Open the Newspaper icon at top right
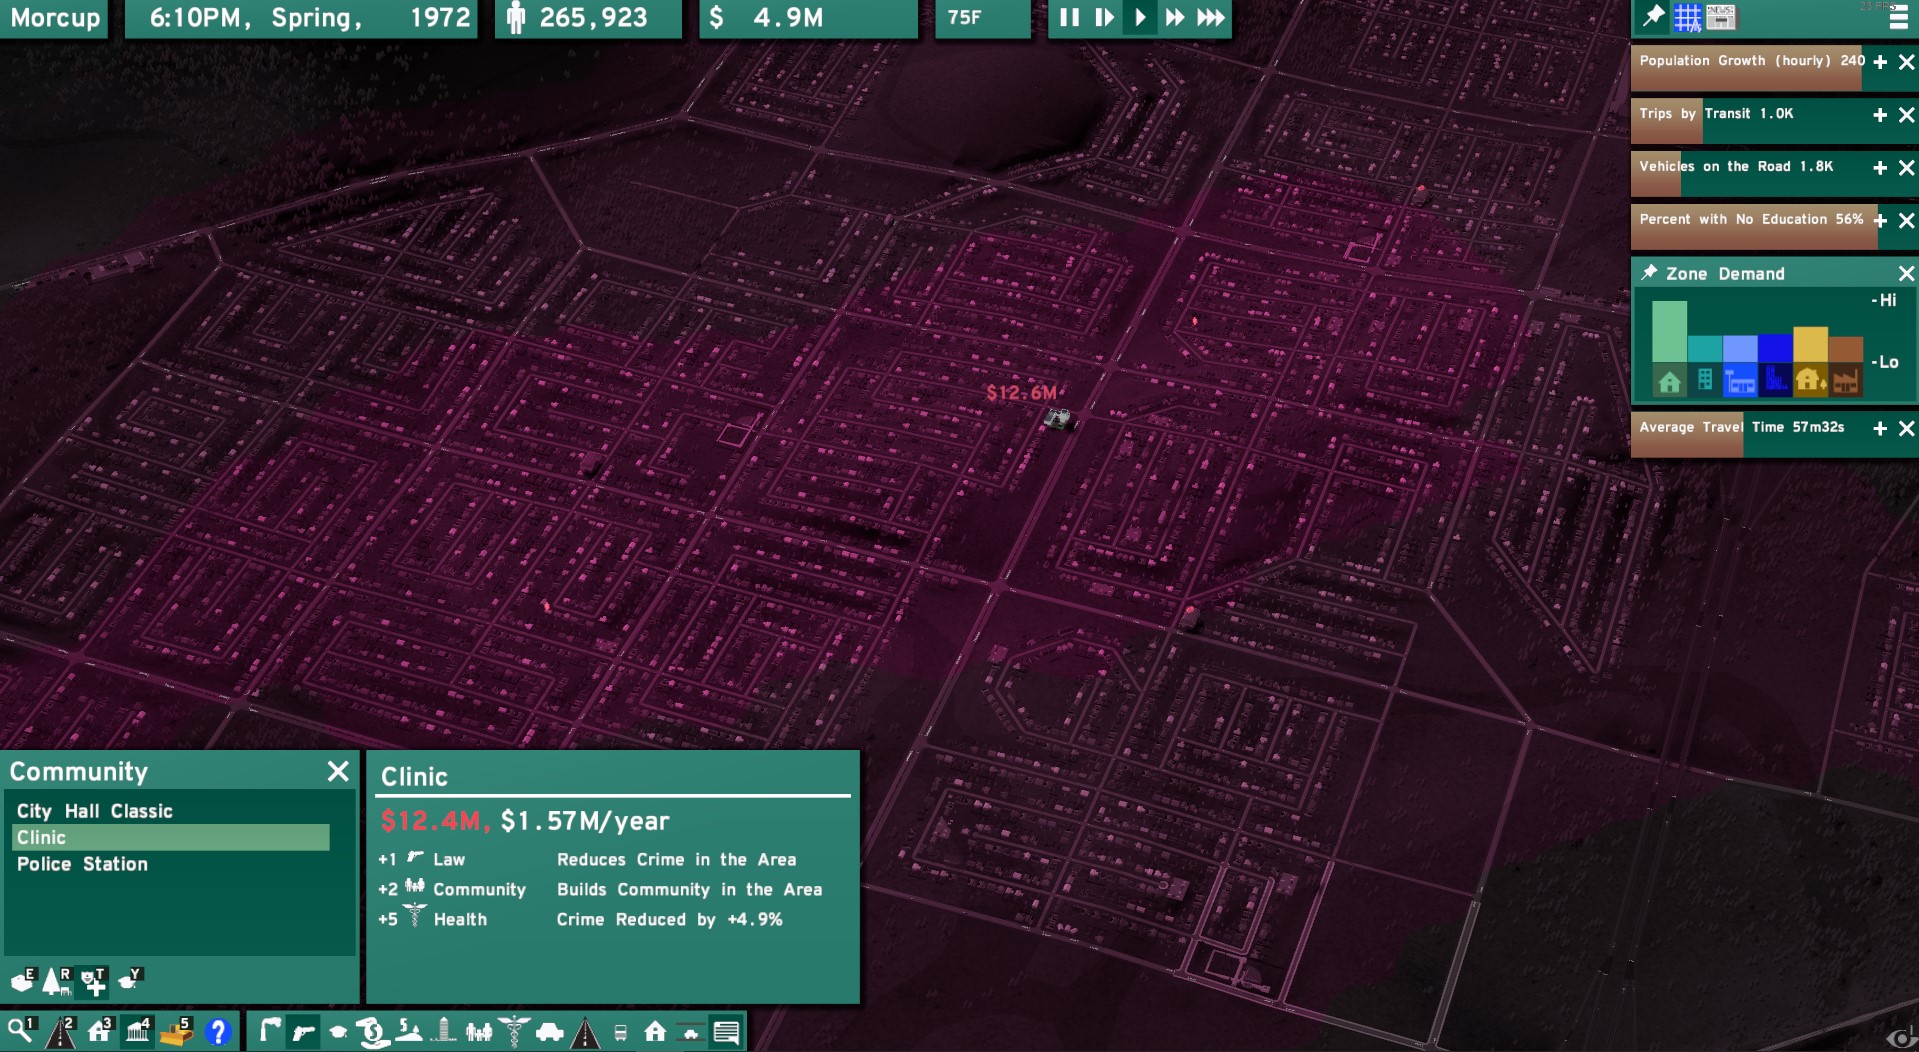Viewport: 1919px width, 1052px height. tap(1721, 17)
